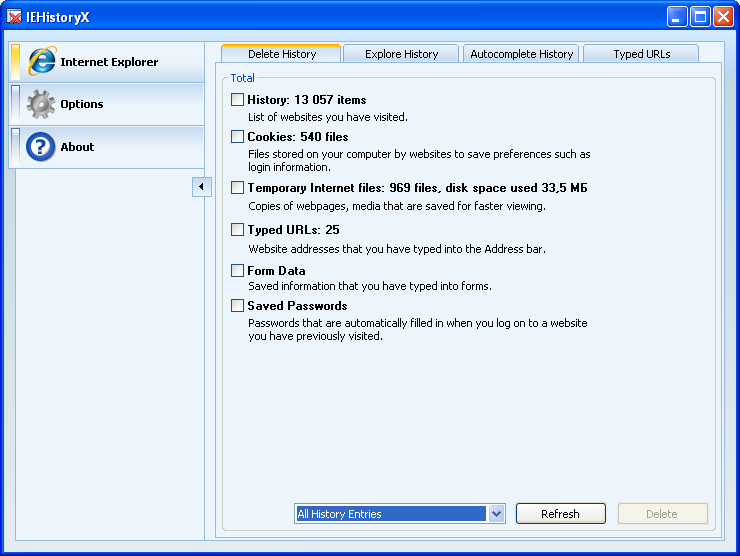Open the All History Entries dropdown arrow
Image resolution: width=740 pixels, height=556 pixels.
click(x=496, y=514)
